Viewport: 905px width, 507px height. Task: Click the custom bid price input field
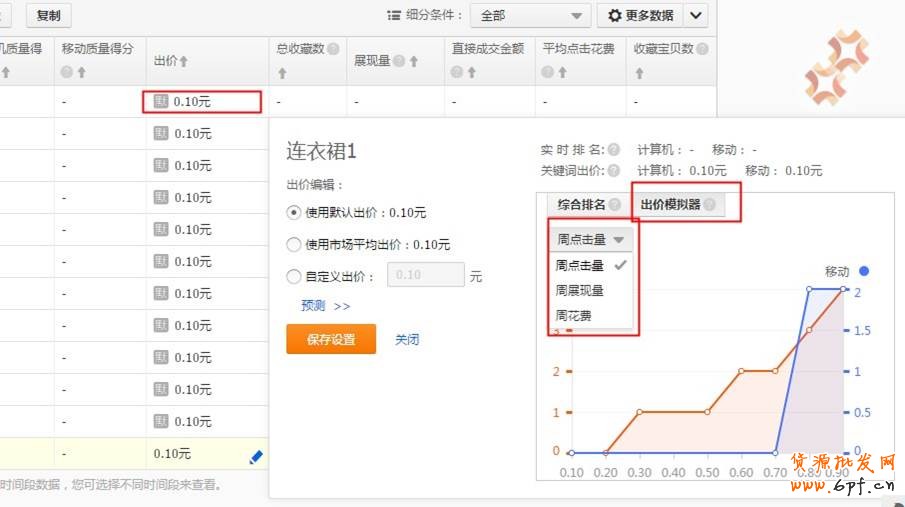(425, 276)
